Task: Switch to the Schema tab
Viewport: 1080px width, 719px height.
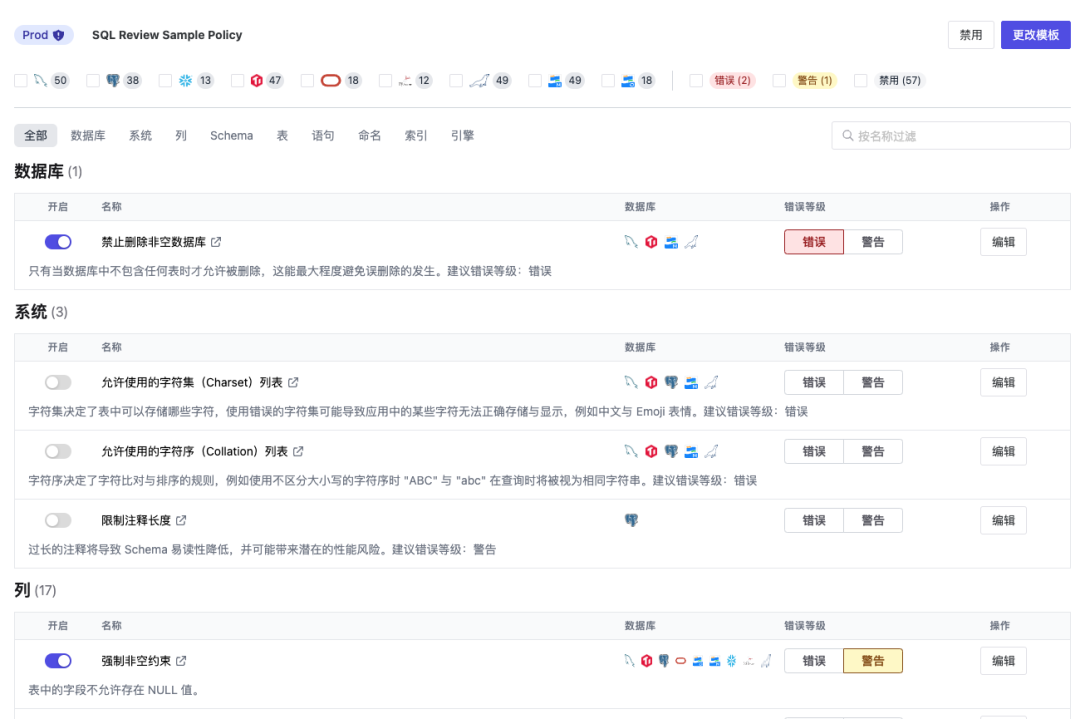Action: click(x=231, y=136)
